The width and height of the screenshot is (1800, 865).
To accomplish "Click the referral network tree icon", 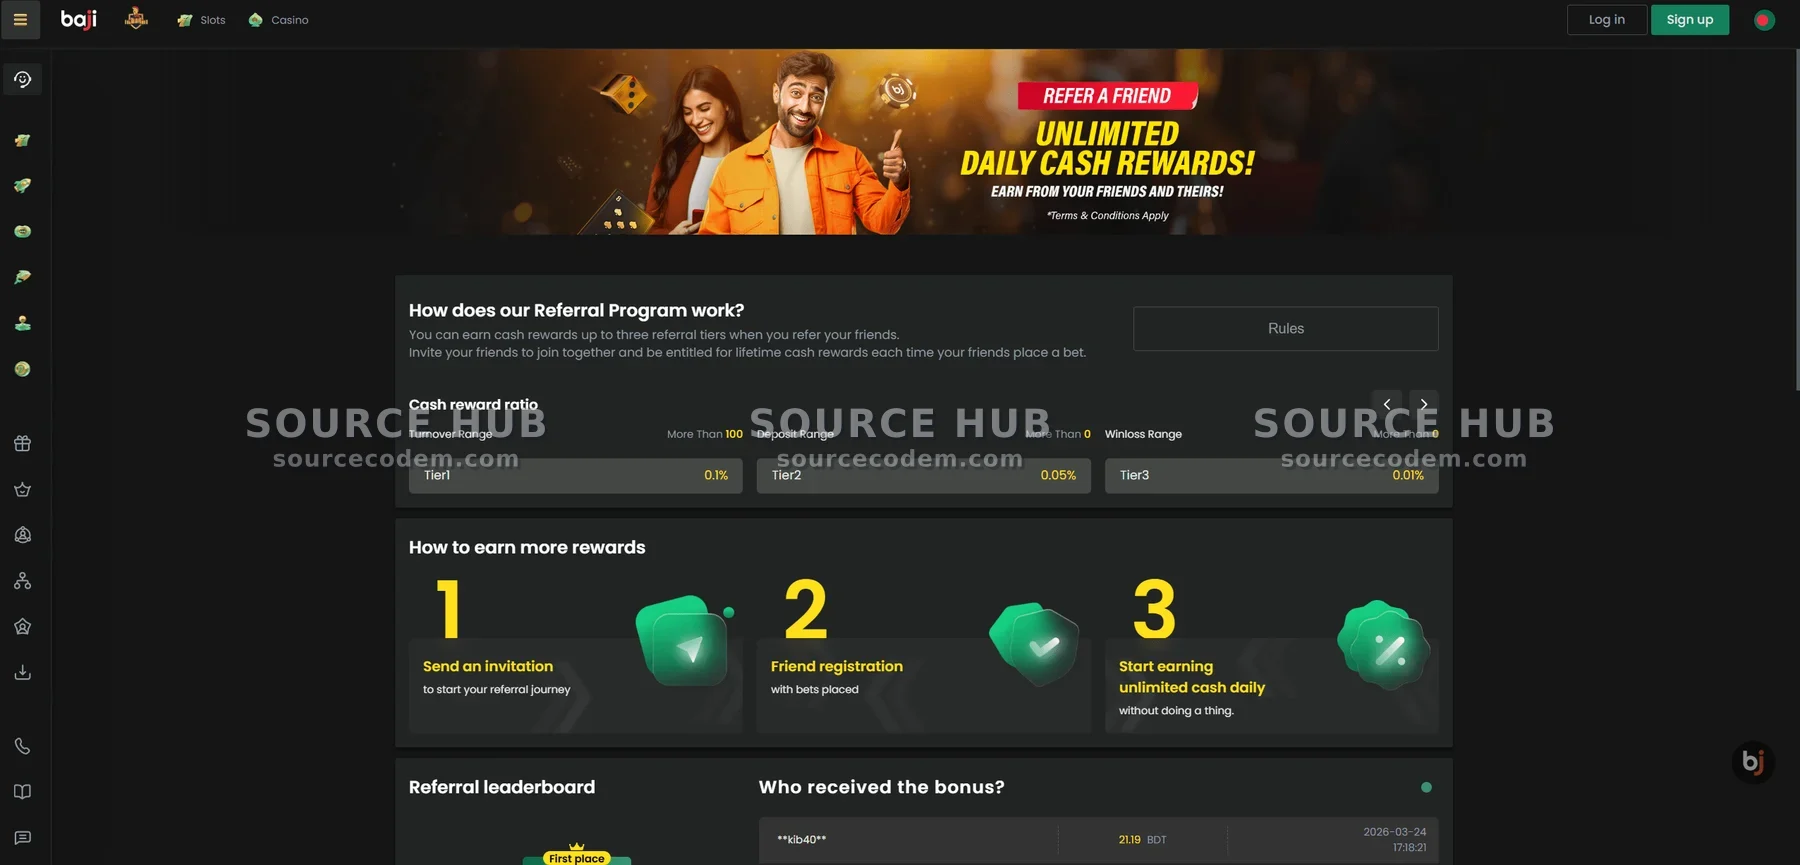I will coord(22,581).
